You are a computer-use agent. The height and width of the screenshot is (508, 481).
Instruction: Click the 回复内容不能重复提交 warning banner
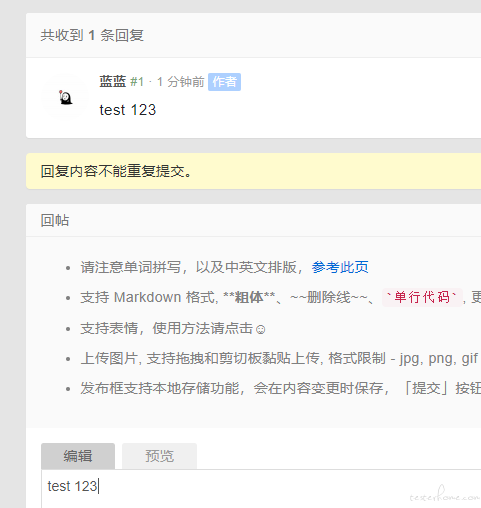[x=253, y=171]
